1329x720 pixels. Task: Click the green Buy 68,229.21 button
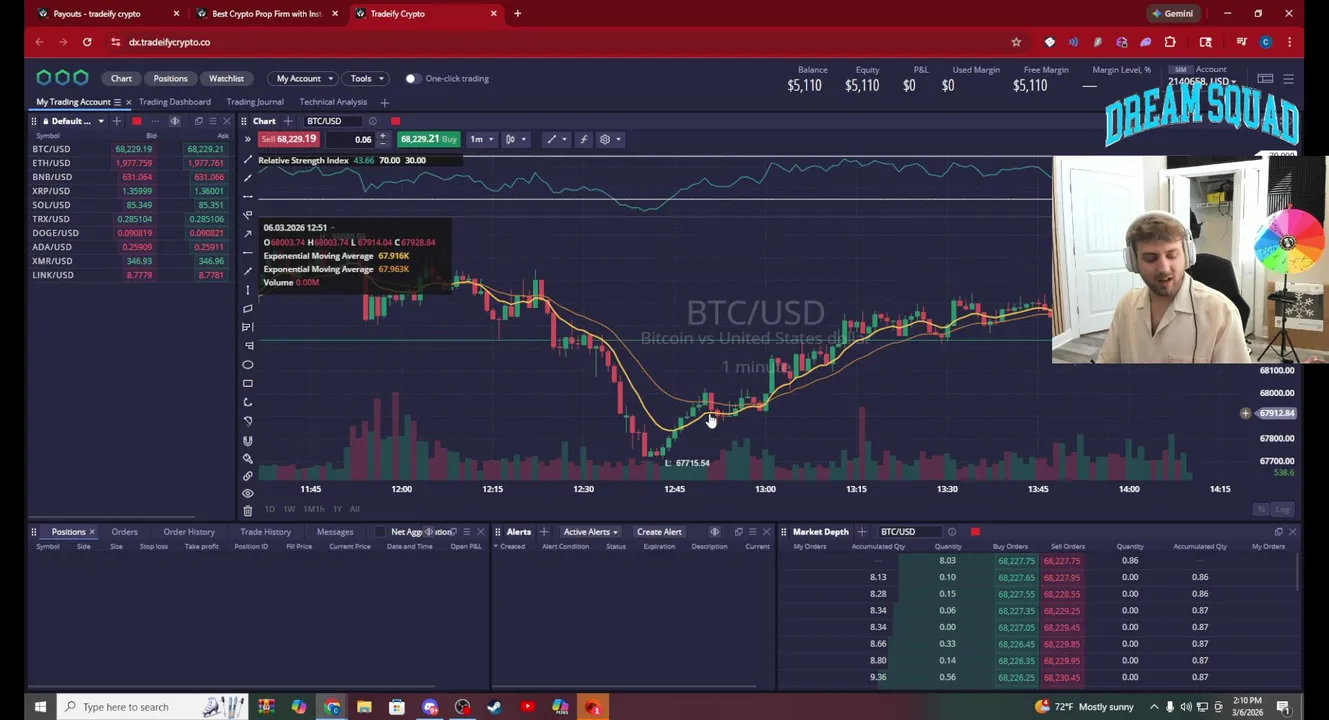point(428,139)
